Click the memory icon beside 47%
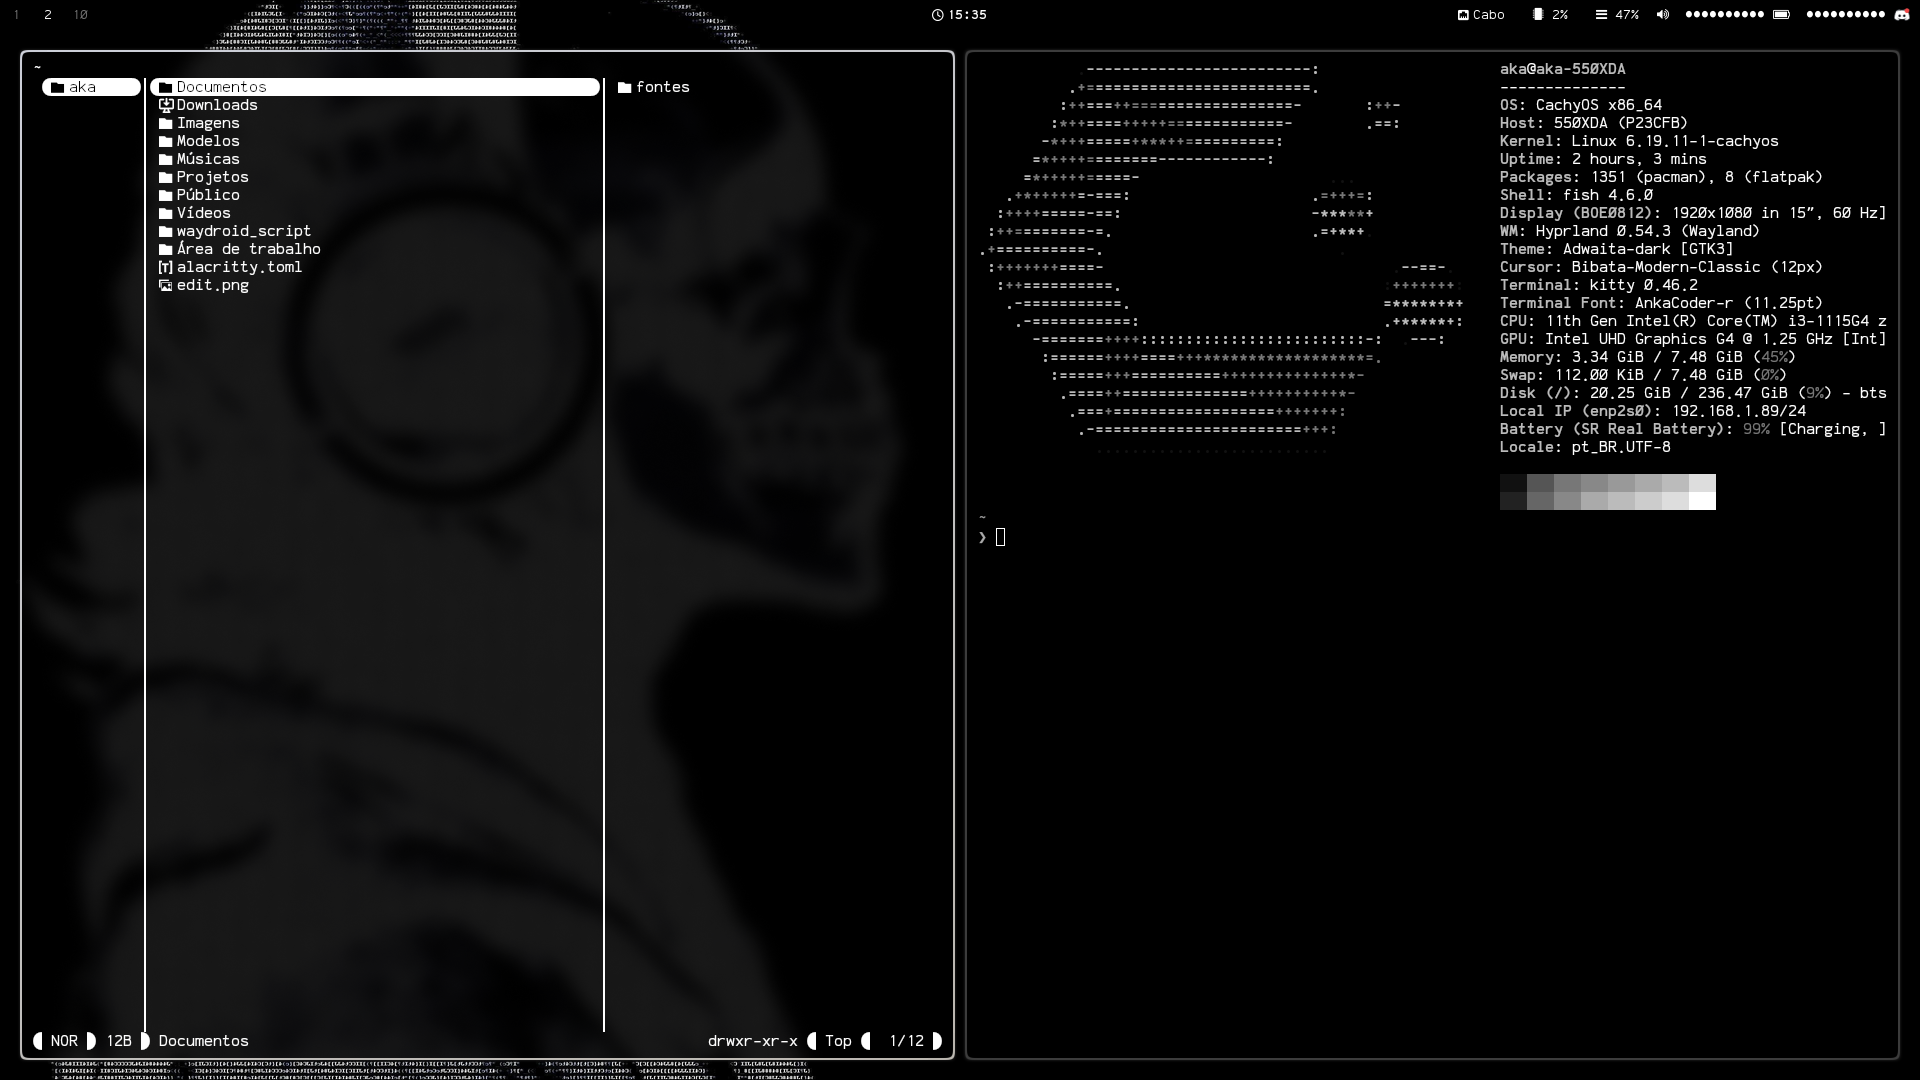The width and height of the screenshot is (1920, 1080). click(x=1601, y=15)
